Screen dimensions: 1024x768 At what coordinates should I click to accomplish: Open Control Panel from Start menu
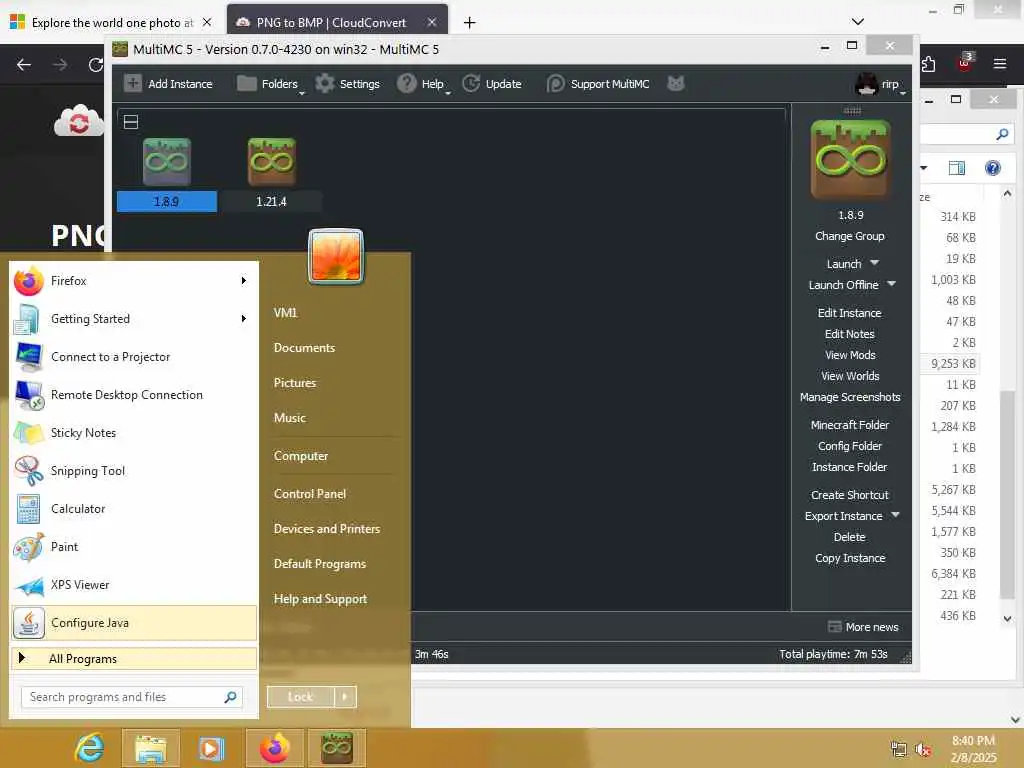[310, 494]
